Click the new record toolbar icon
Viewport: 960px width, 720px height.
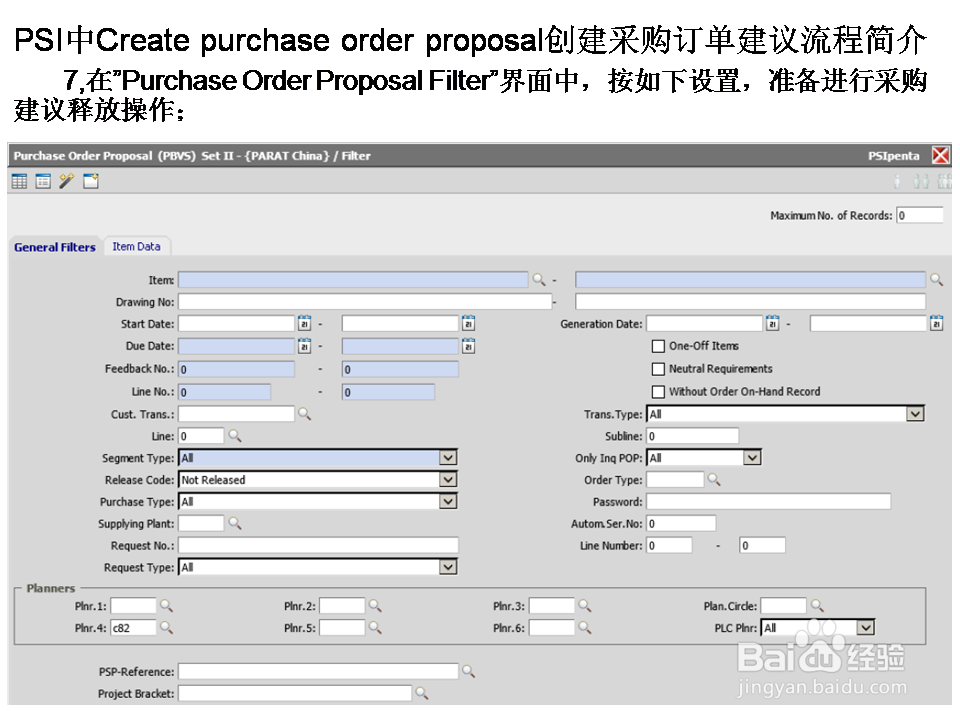pos(90,181)
